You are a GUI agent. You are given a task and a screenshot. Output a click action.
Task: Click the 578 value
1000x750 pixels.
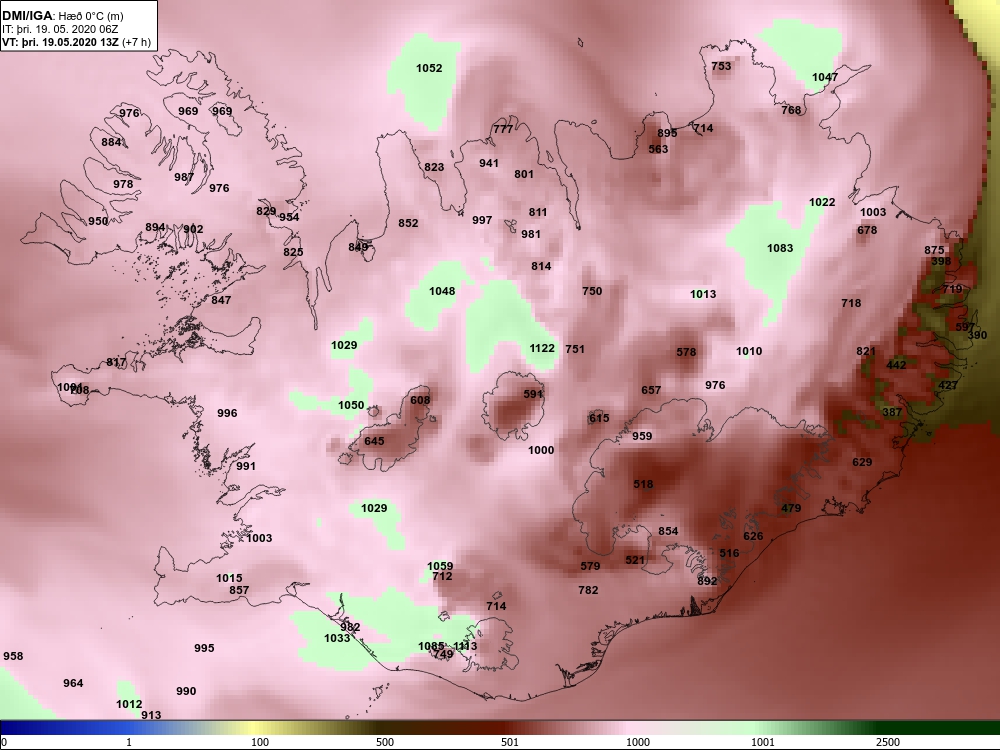[686, 352]
